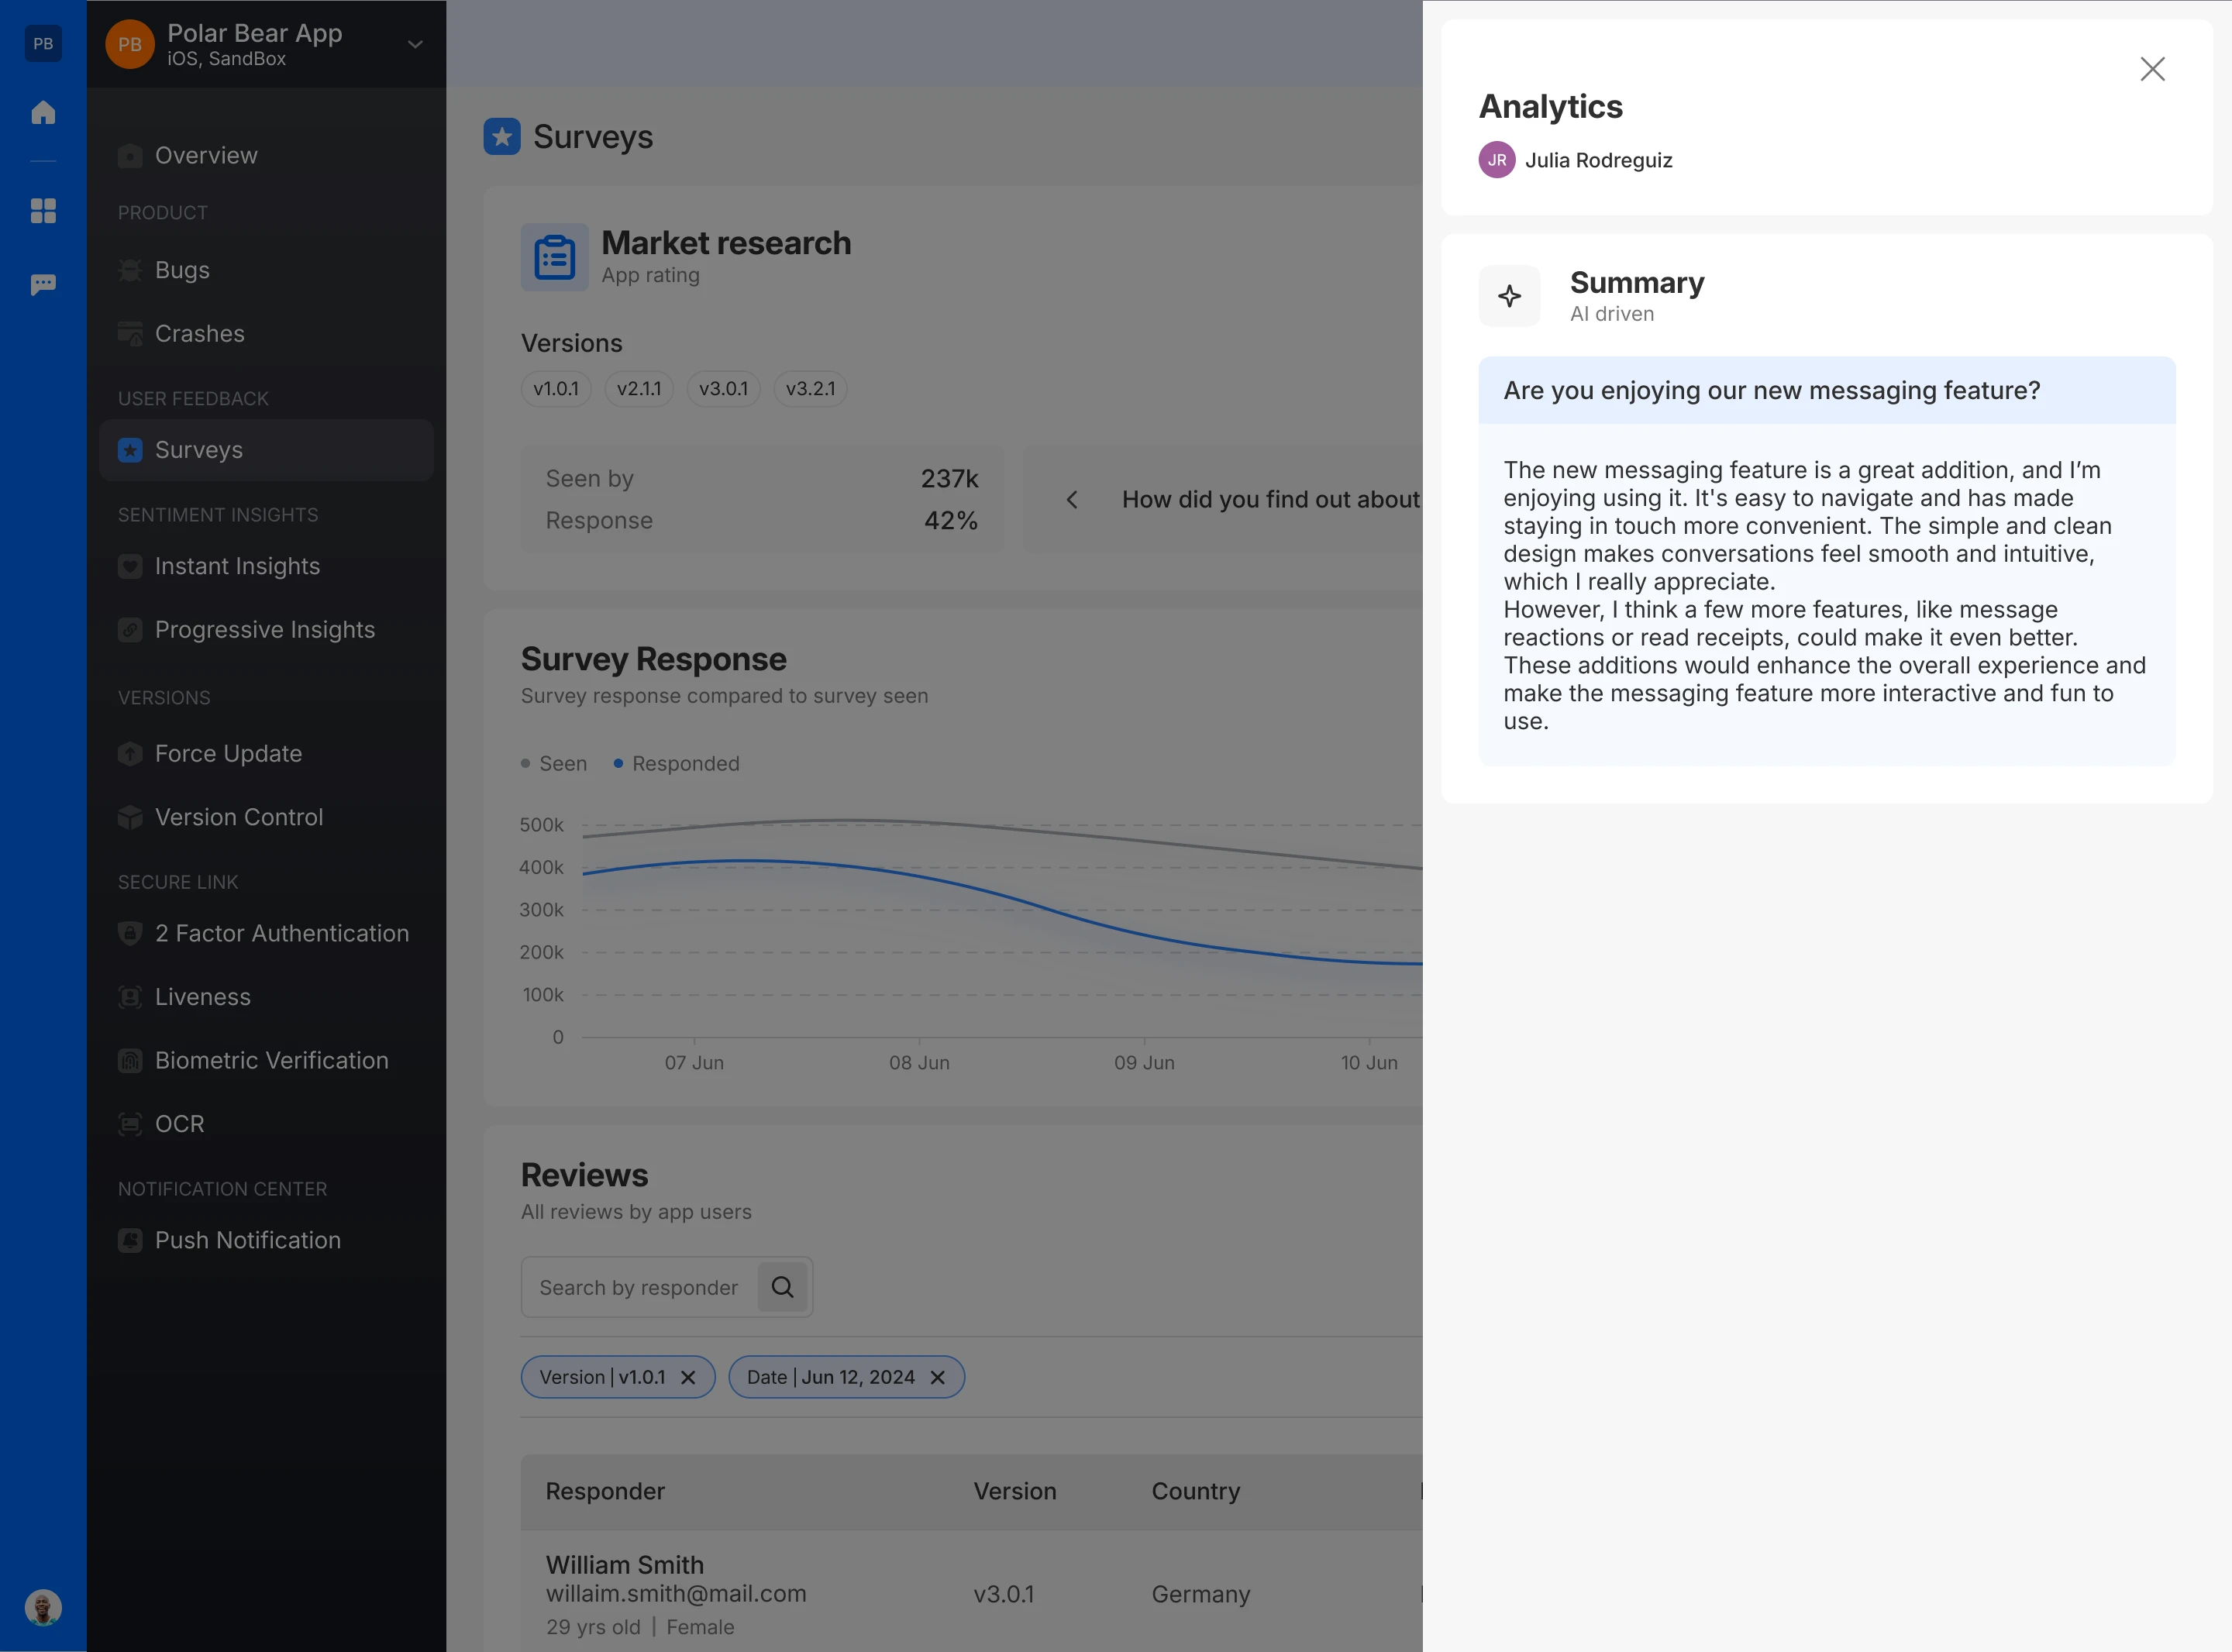2232x1652 pixels.
Task: Focus the Search by responder field
Action: tap(638, 1287)
